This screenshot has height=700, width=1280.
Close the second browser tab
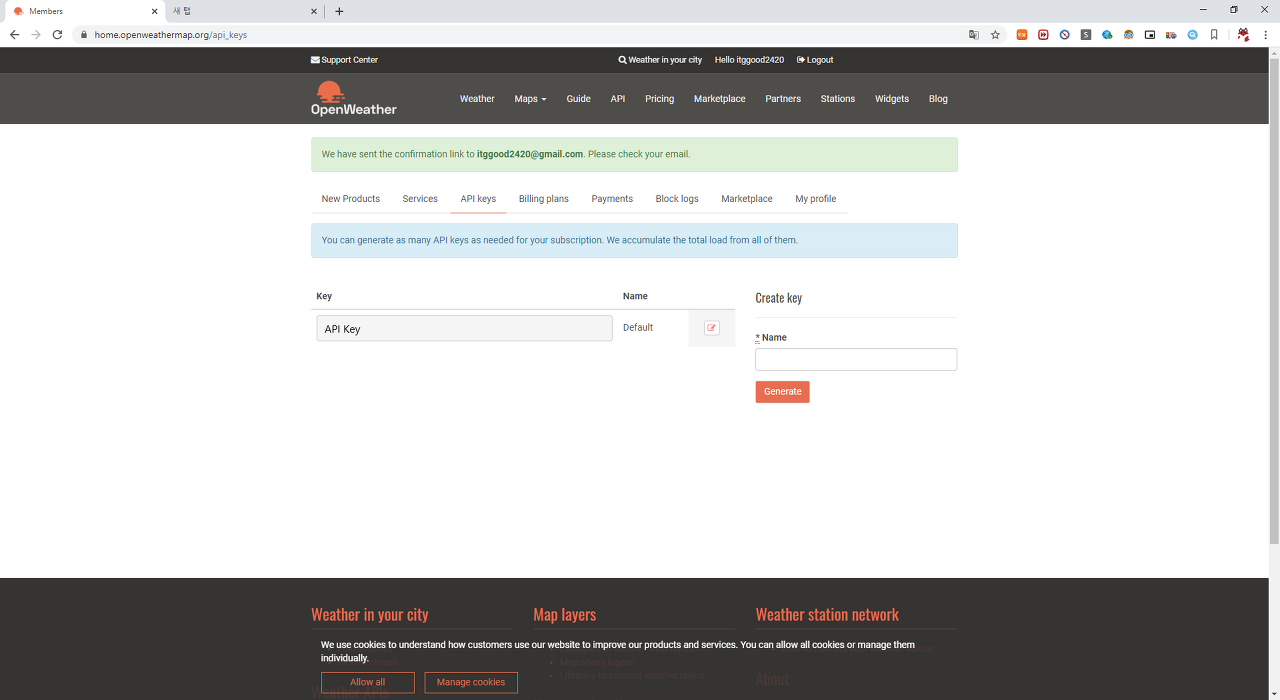313,11
